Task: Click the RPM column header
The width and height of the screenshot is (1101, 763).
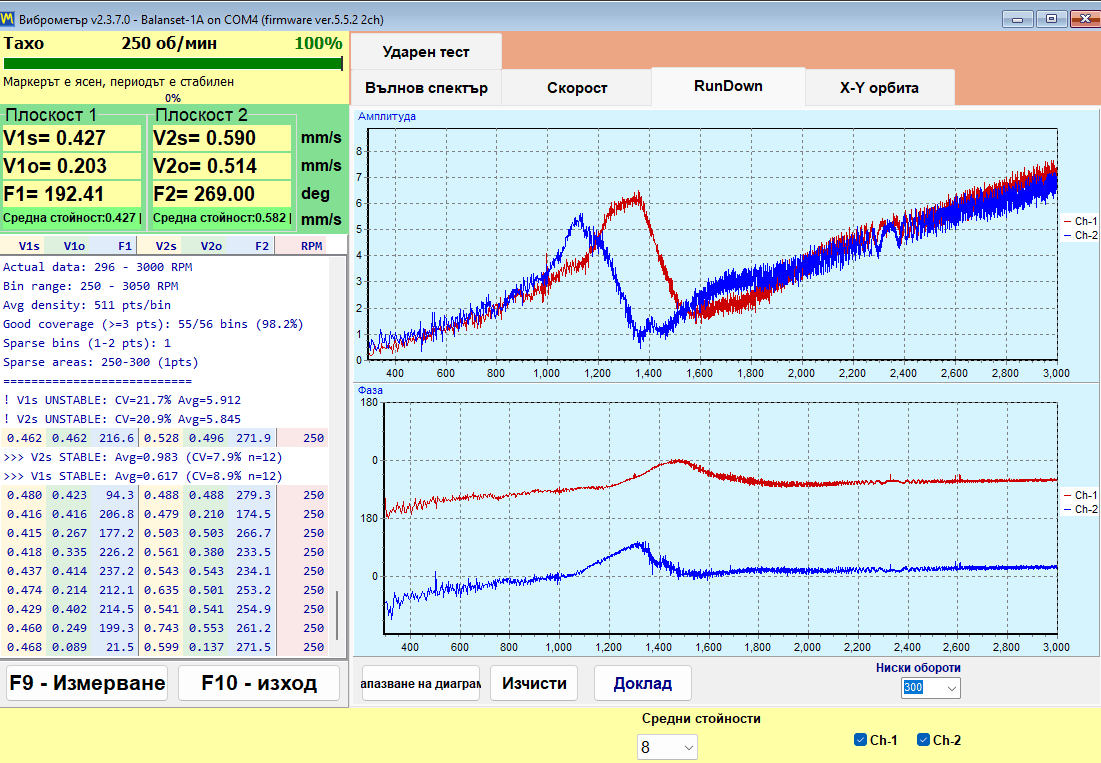Action: pyautogui.click(x=311, y=246)
